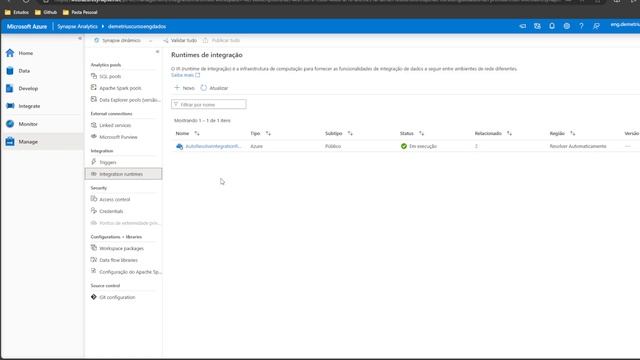This screenshot has height=360, width=640.
Task: Click the Estudos bookmark folder
Action: (17, 12)
